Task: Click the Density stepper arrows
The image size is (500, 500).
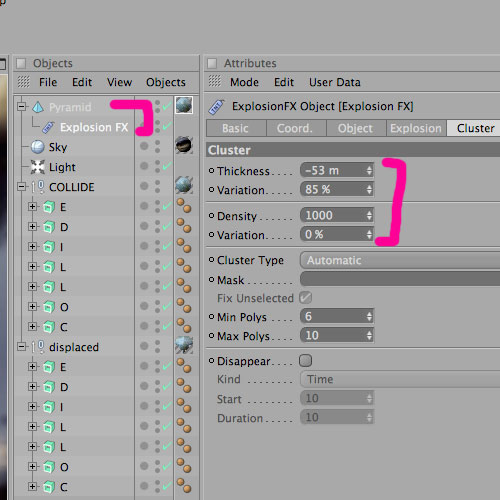Action: (369, 215)
